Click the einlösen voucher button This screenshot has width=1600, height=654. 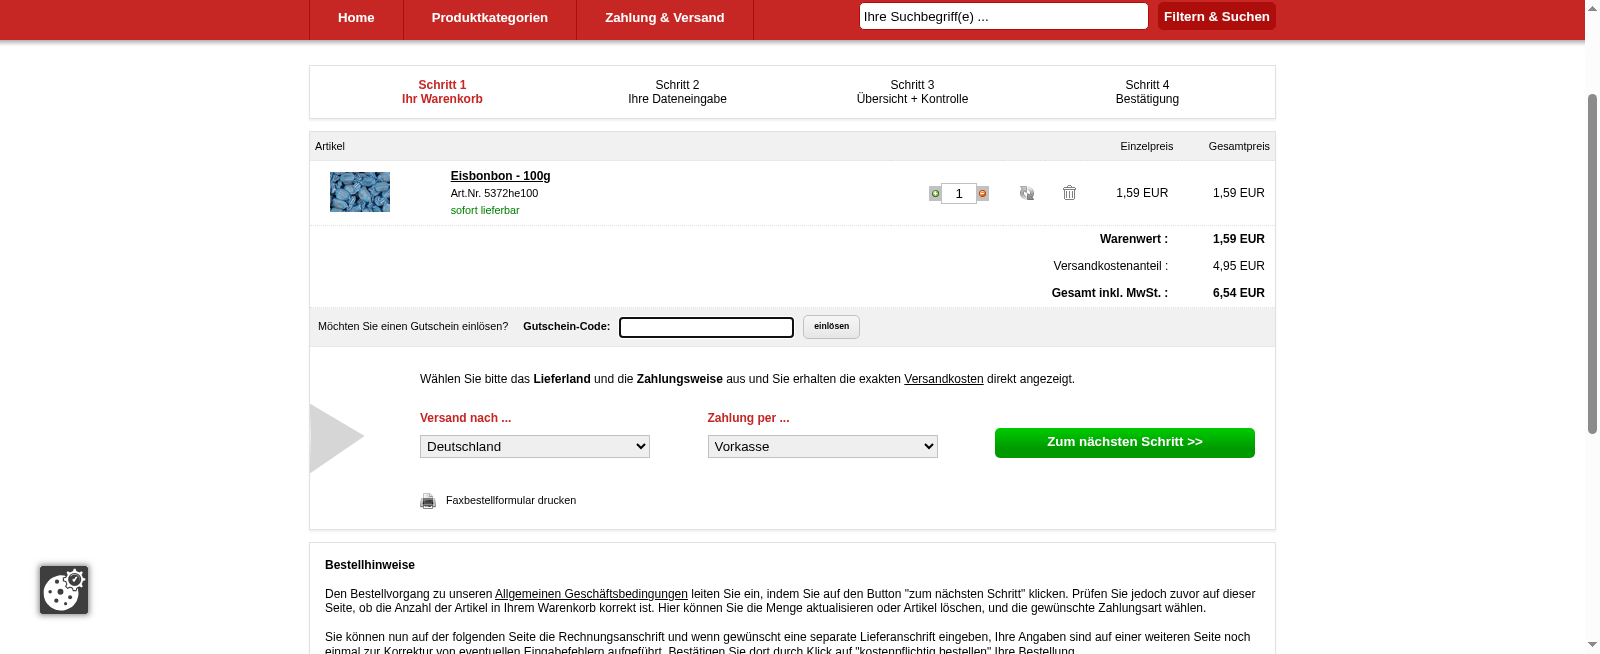831,327
